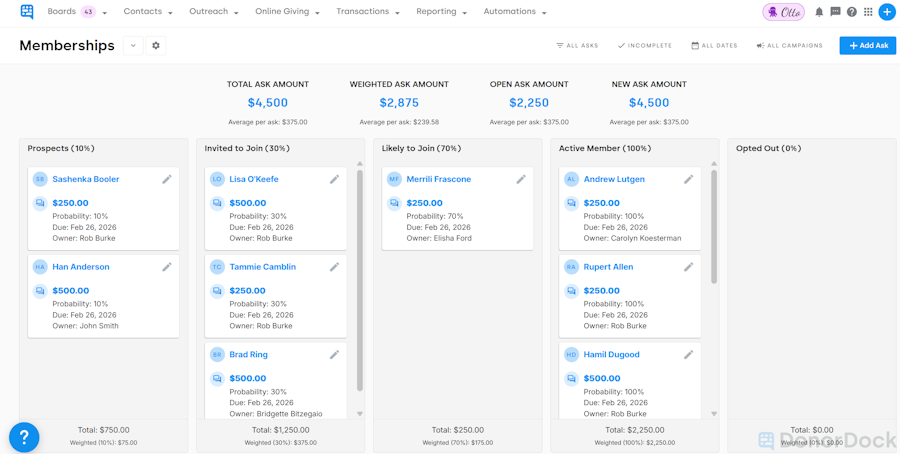Open the Reporting menu

pyautogui.click(x=441, y=12)
